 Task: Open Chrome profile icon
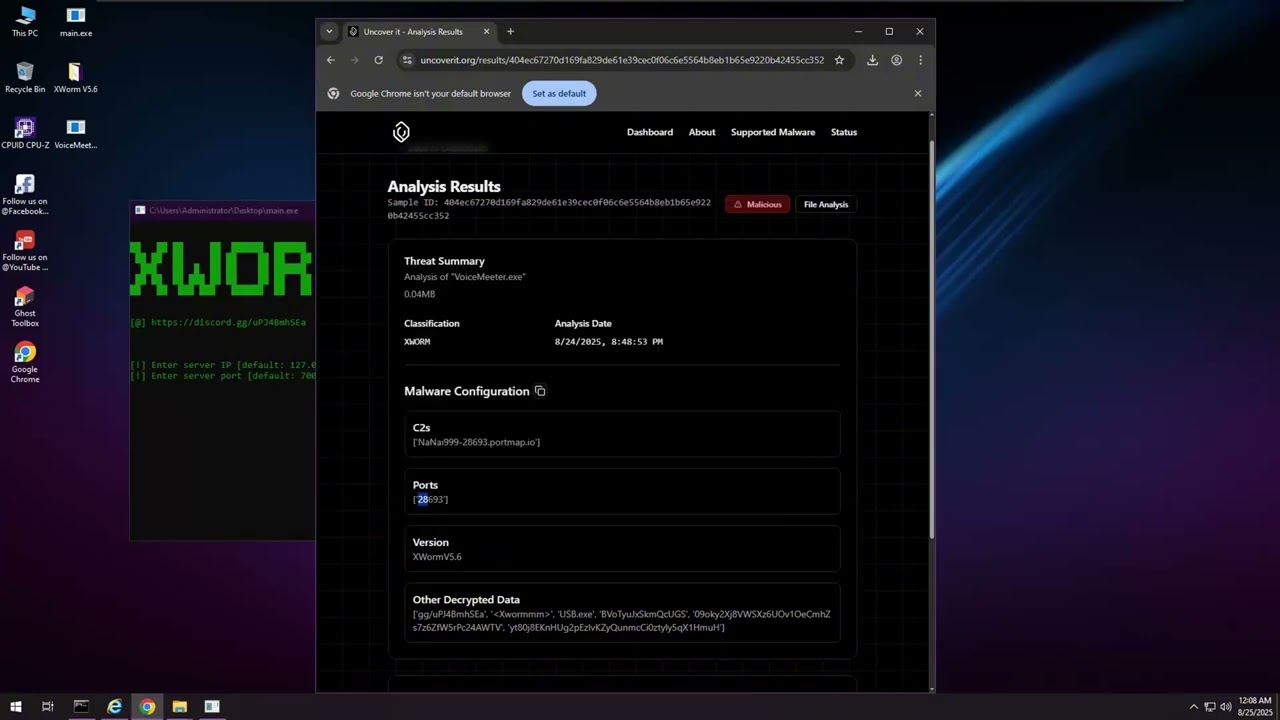tap(896, 60)
